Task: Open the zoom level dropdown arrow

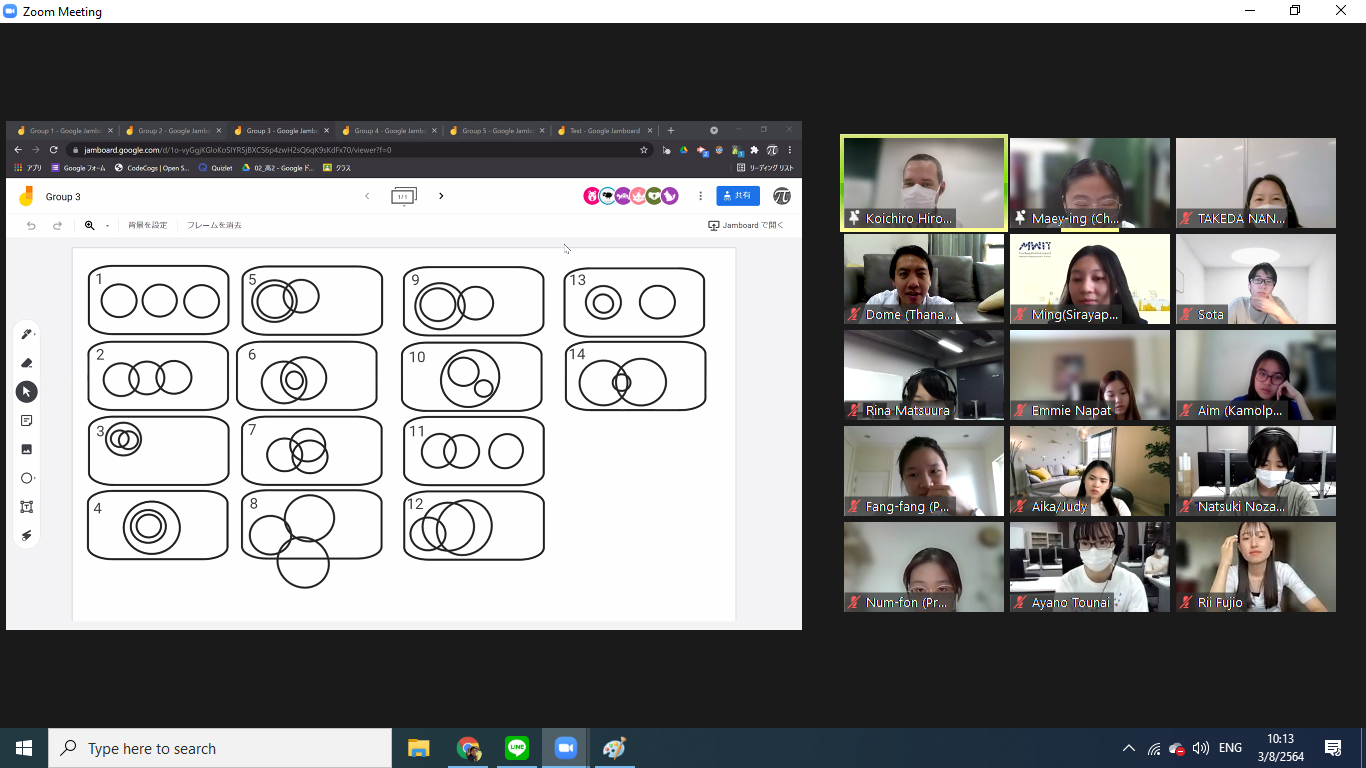Action: coord(107,226)
